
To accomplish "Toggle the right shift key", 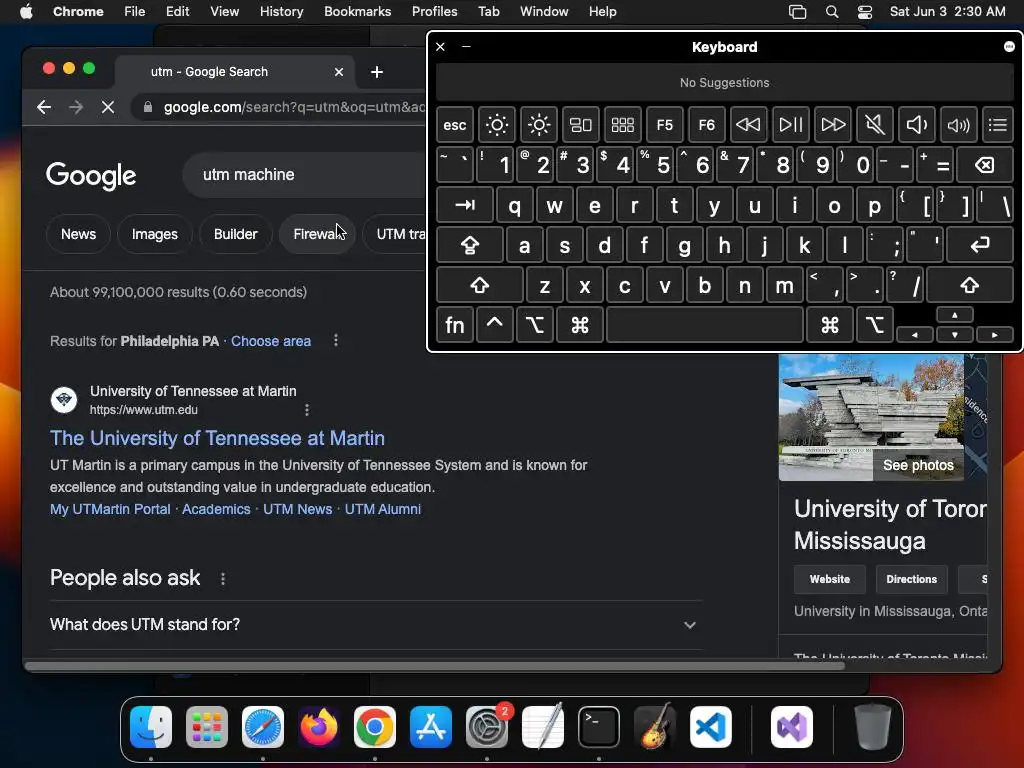I will [969, 285].
